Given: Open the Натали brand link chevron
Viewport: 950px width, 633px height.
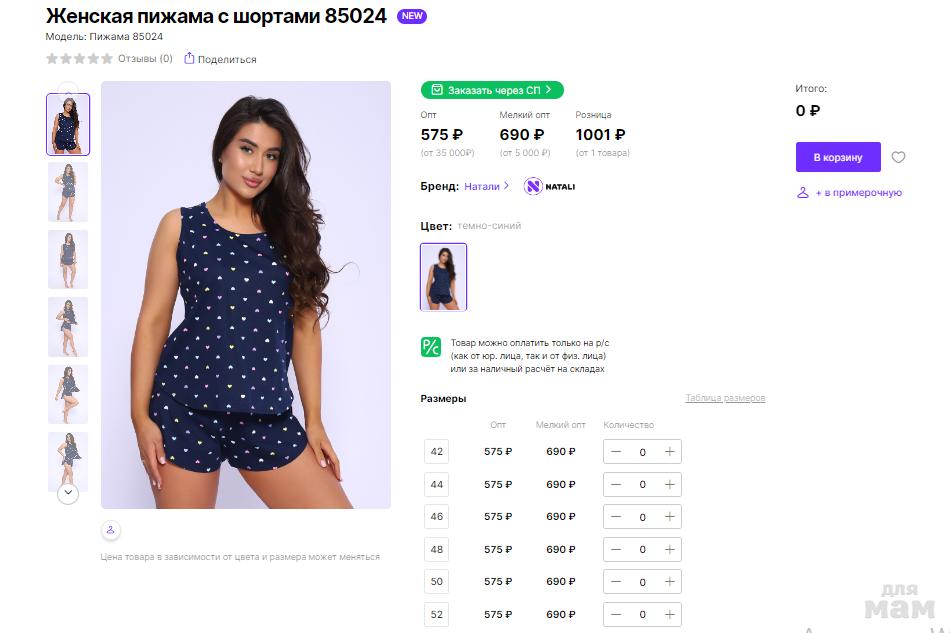Looking at the screenshot, I should (x=507, y=186).
